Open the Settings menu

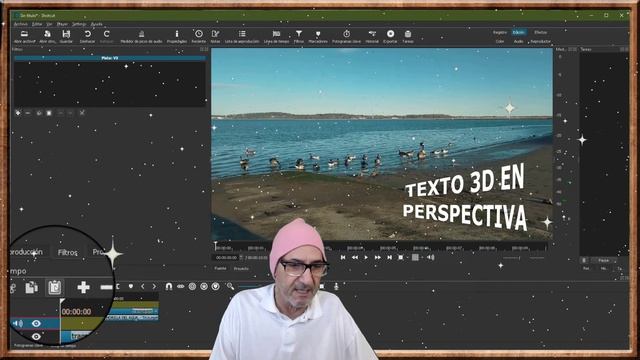tap(79, 24)
